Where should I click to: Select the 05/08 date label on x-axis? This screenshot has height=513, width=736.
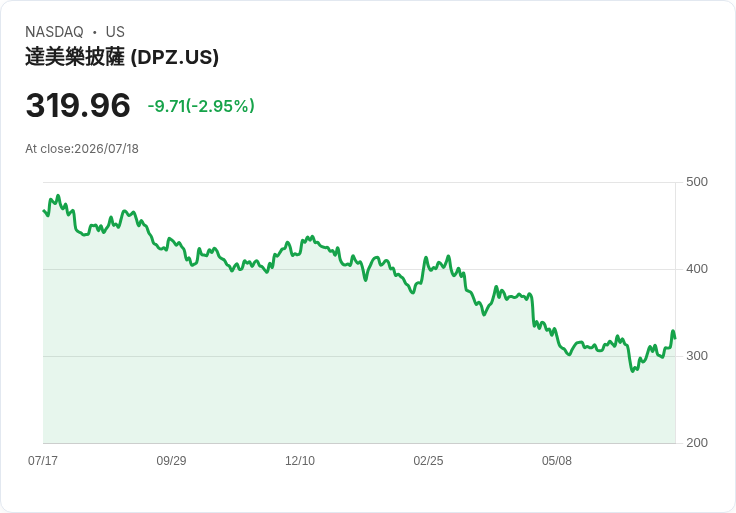click(x=557, y=461)
